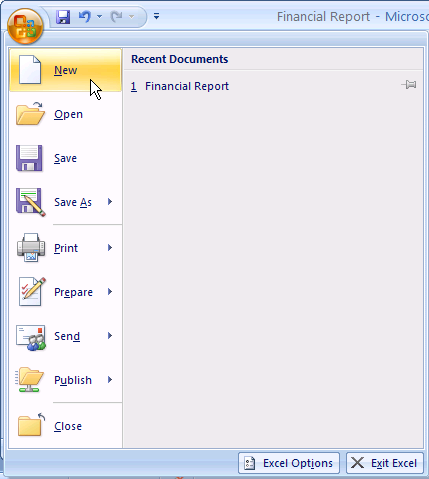Click the Excel Options button

289,463
